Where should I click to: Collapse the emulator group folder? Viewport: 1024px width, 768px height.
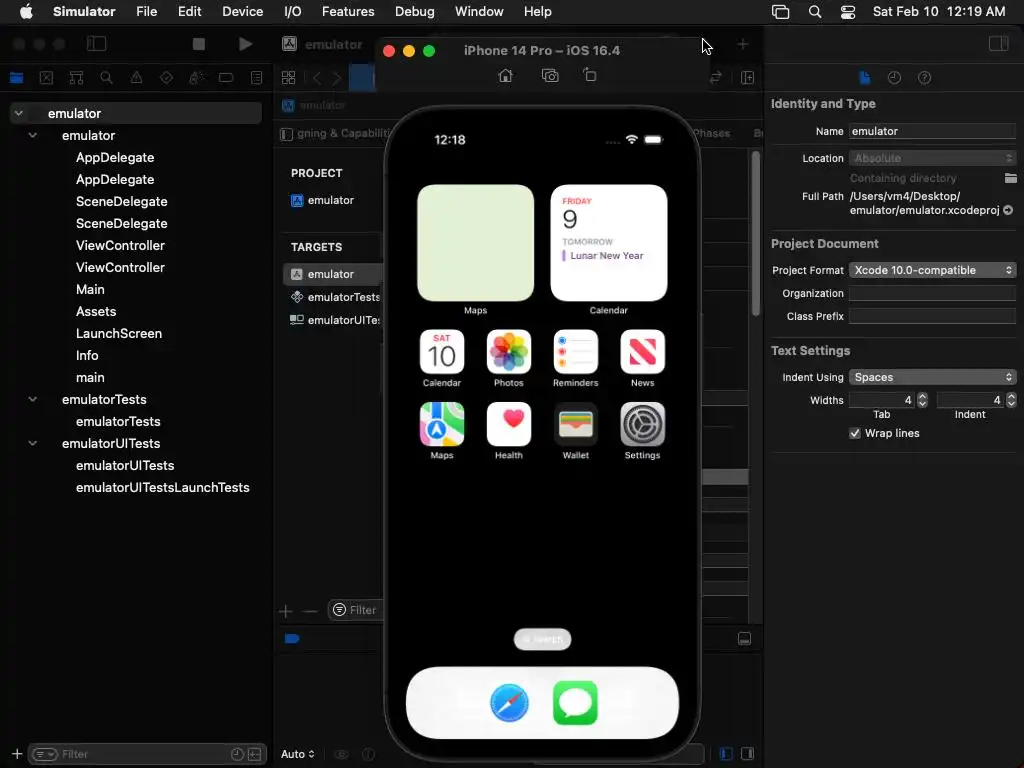click(33, 135)
